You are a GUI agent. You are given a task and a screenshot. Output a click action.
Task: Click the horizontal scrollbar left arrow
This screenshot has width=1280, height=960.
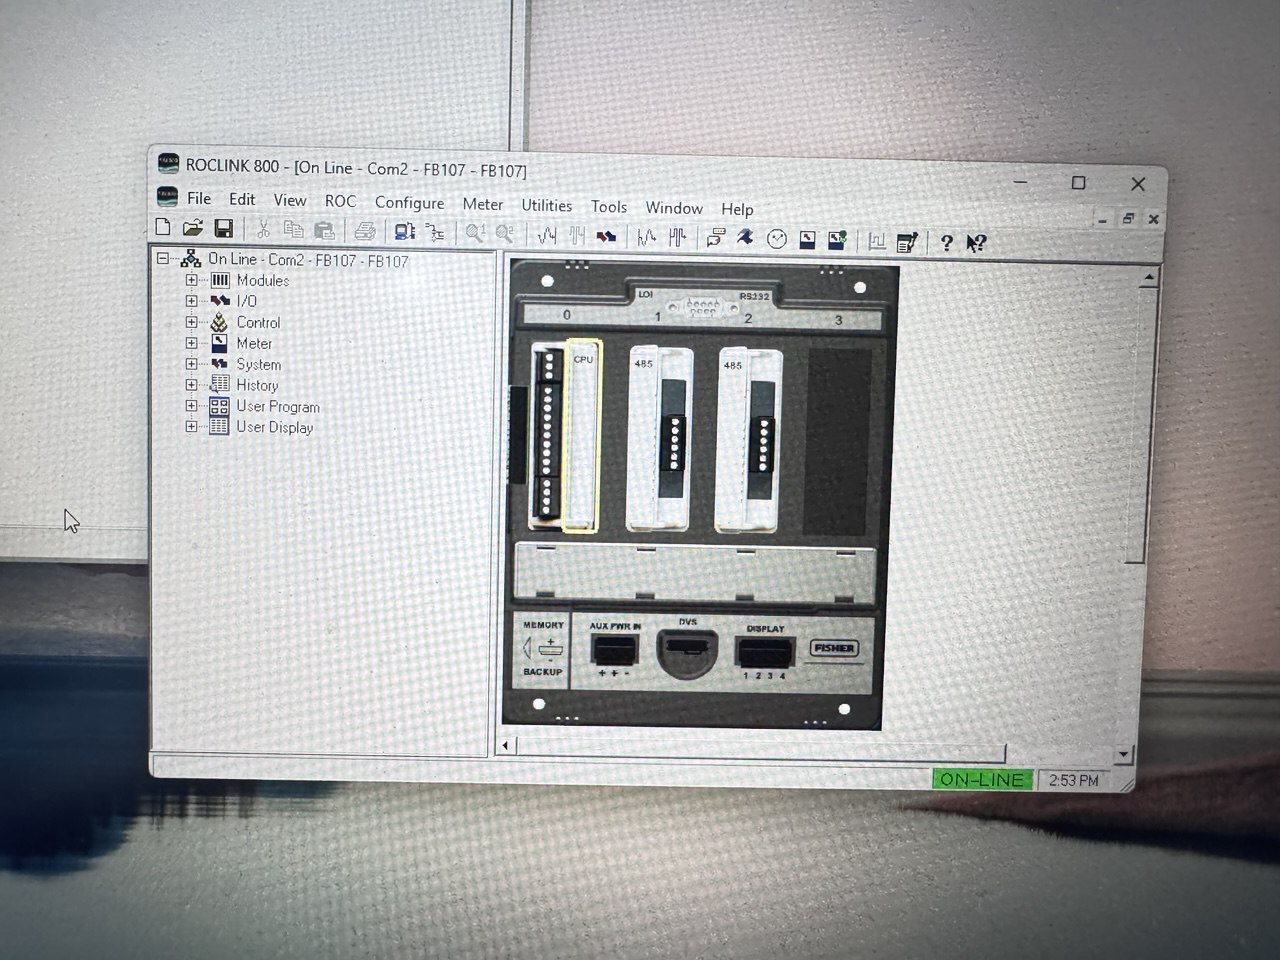click(506, 745)
